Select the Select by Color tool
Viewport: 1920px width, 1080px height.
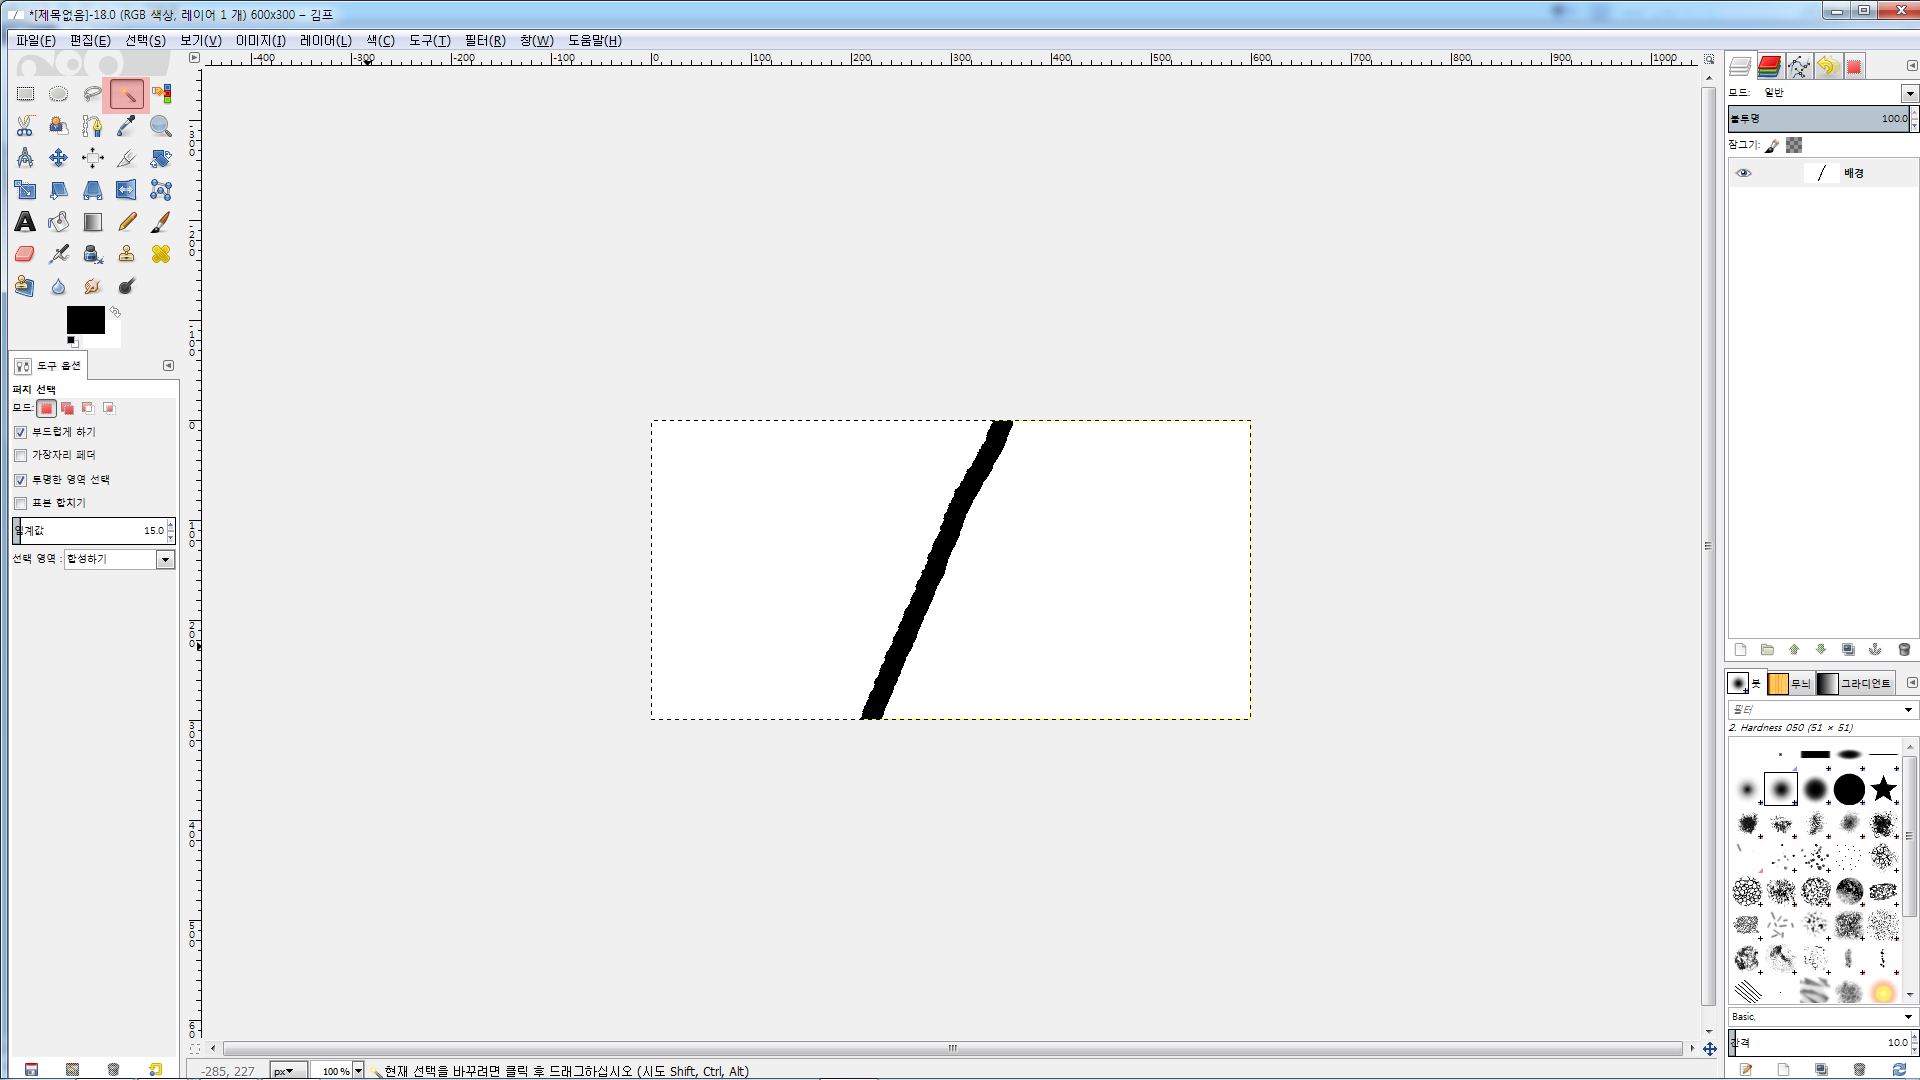(161, 94)
